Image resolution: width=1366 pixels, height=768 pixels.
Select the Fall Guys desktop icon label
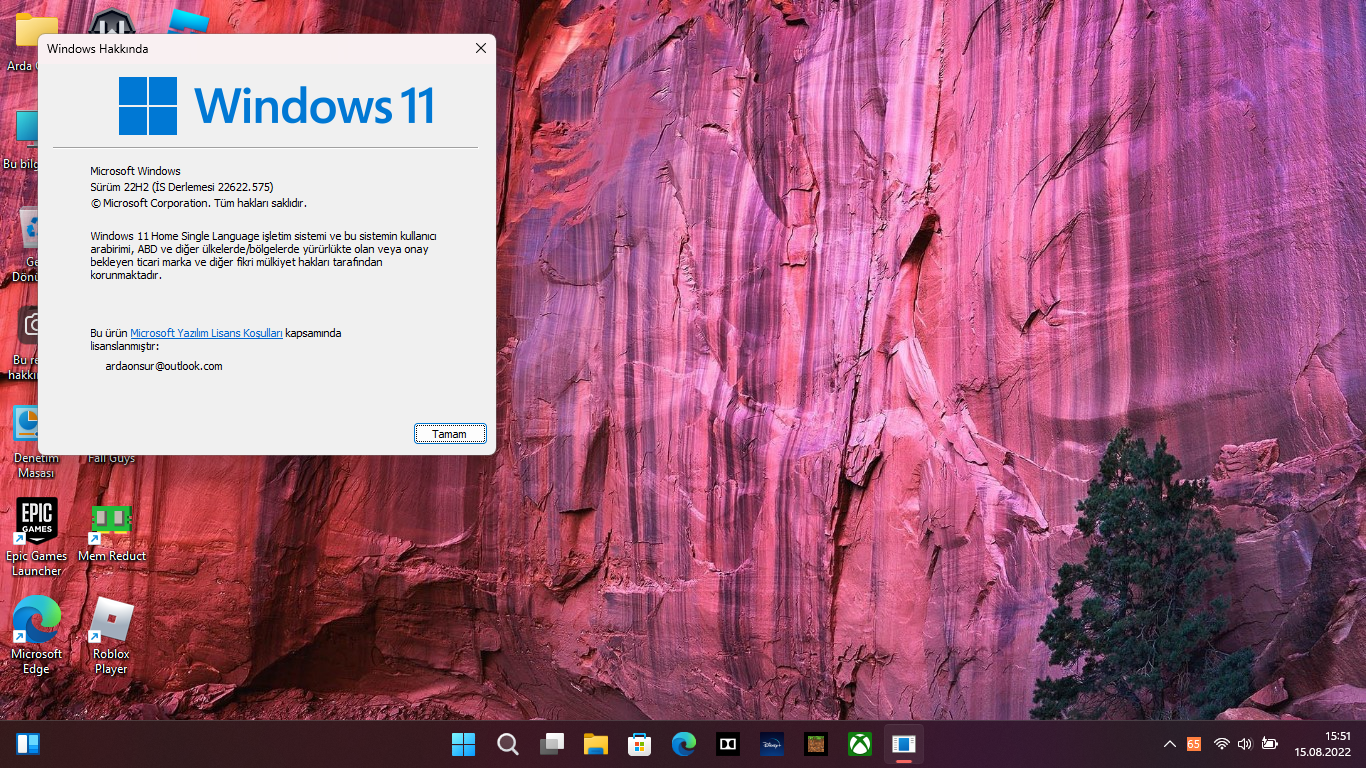click(x=111, y=459)
